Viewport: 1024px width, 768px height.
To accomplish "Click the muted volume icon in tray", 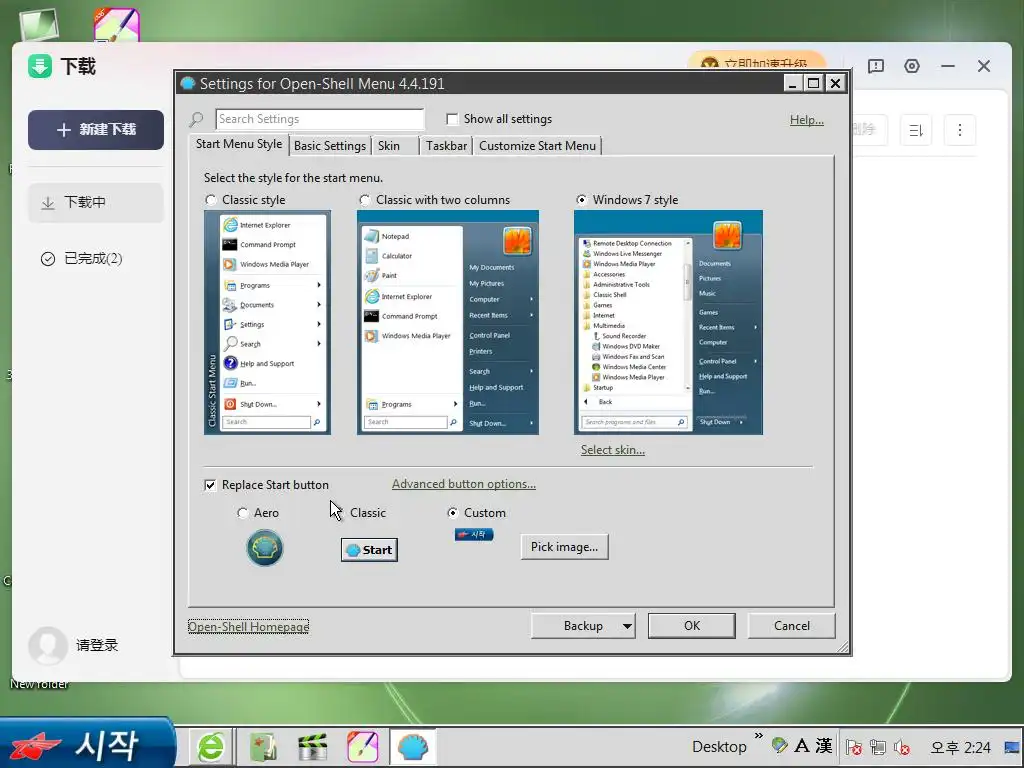I will (902, 747).
